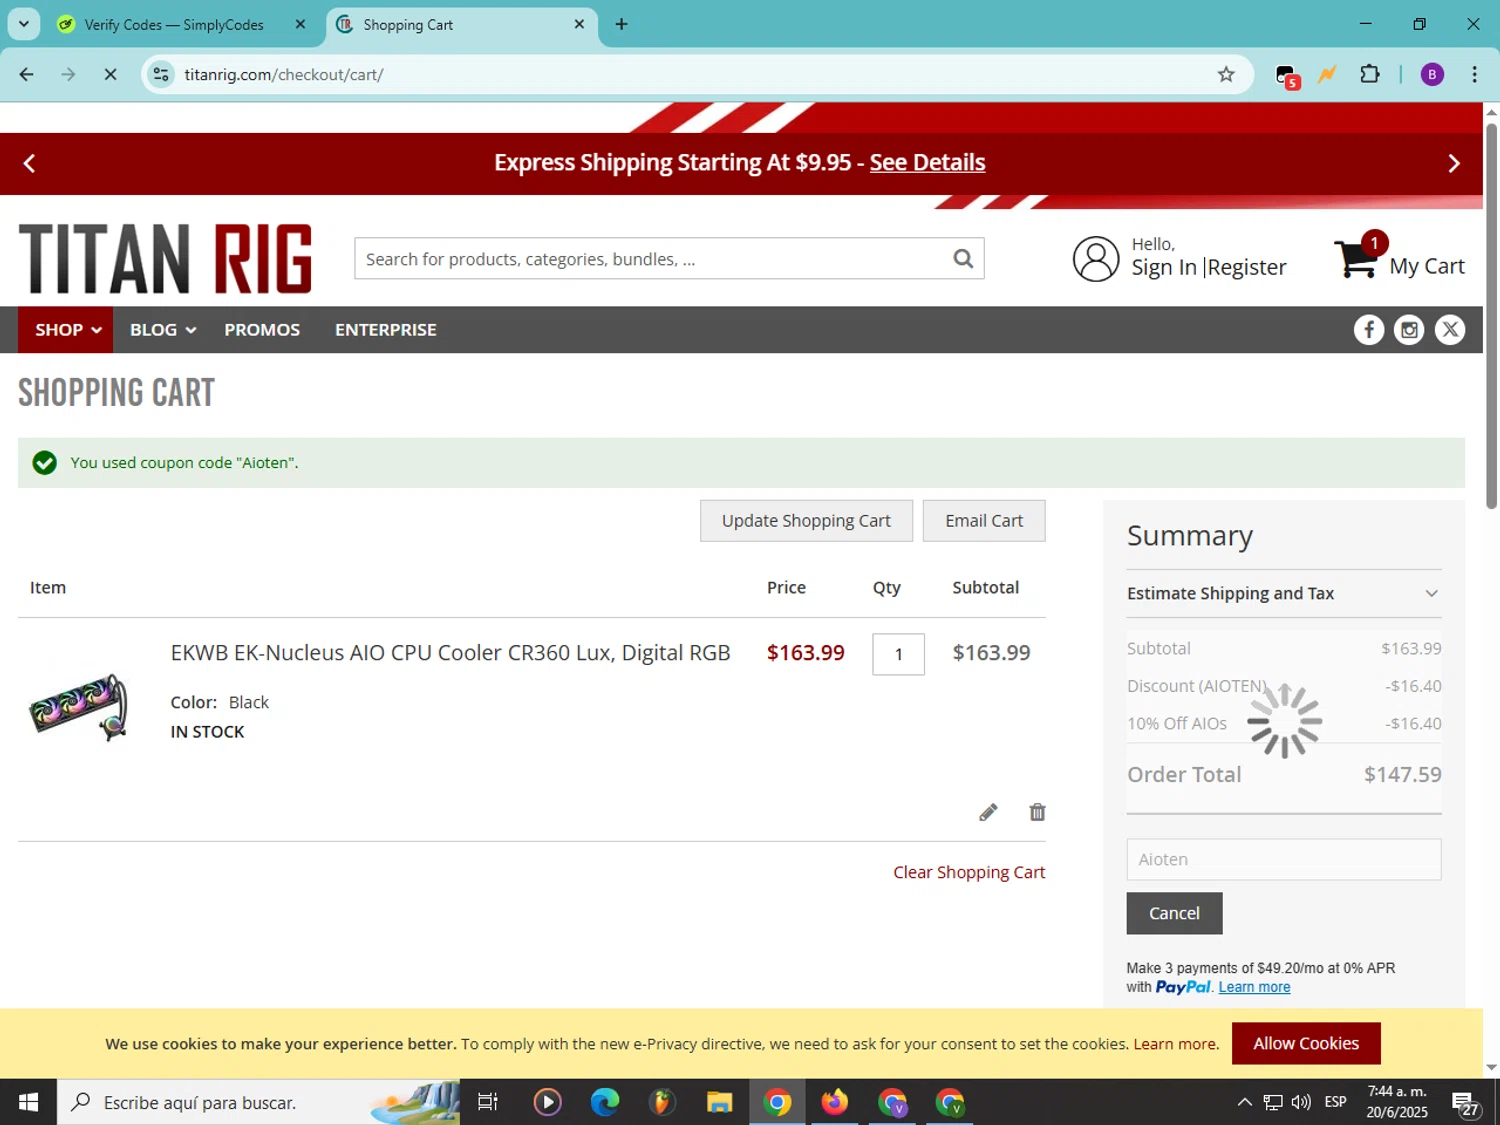Open Chrome three-dot menu
This screenshot has width=1500, height=1125.
point(1474,74)
